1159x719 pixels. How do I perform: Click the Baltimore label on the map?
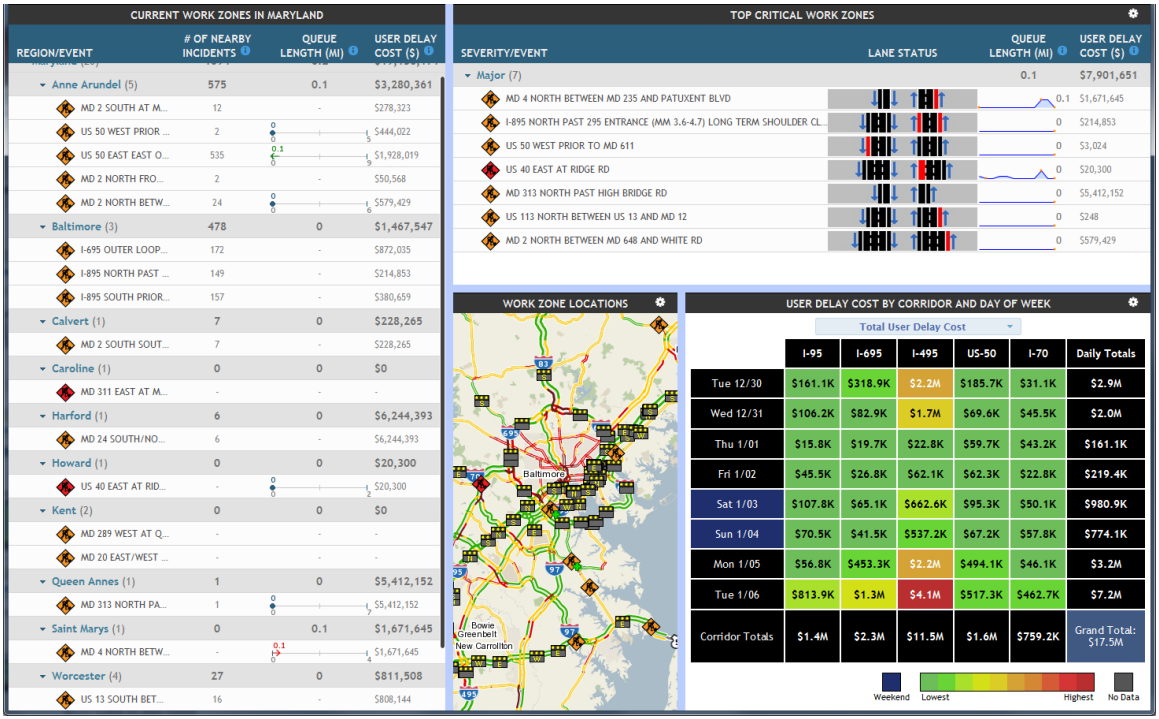click(545, 474)
